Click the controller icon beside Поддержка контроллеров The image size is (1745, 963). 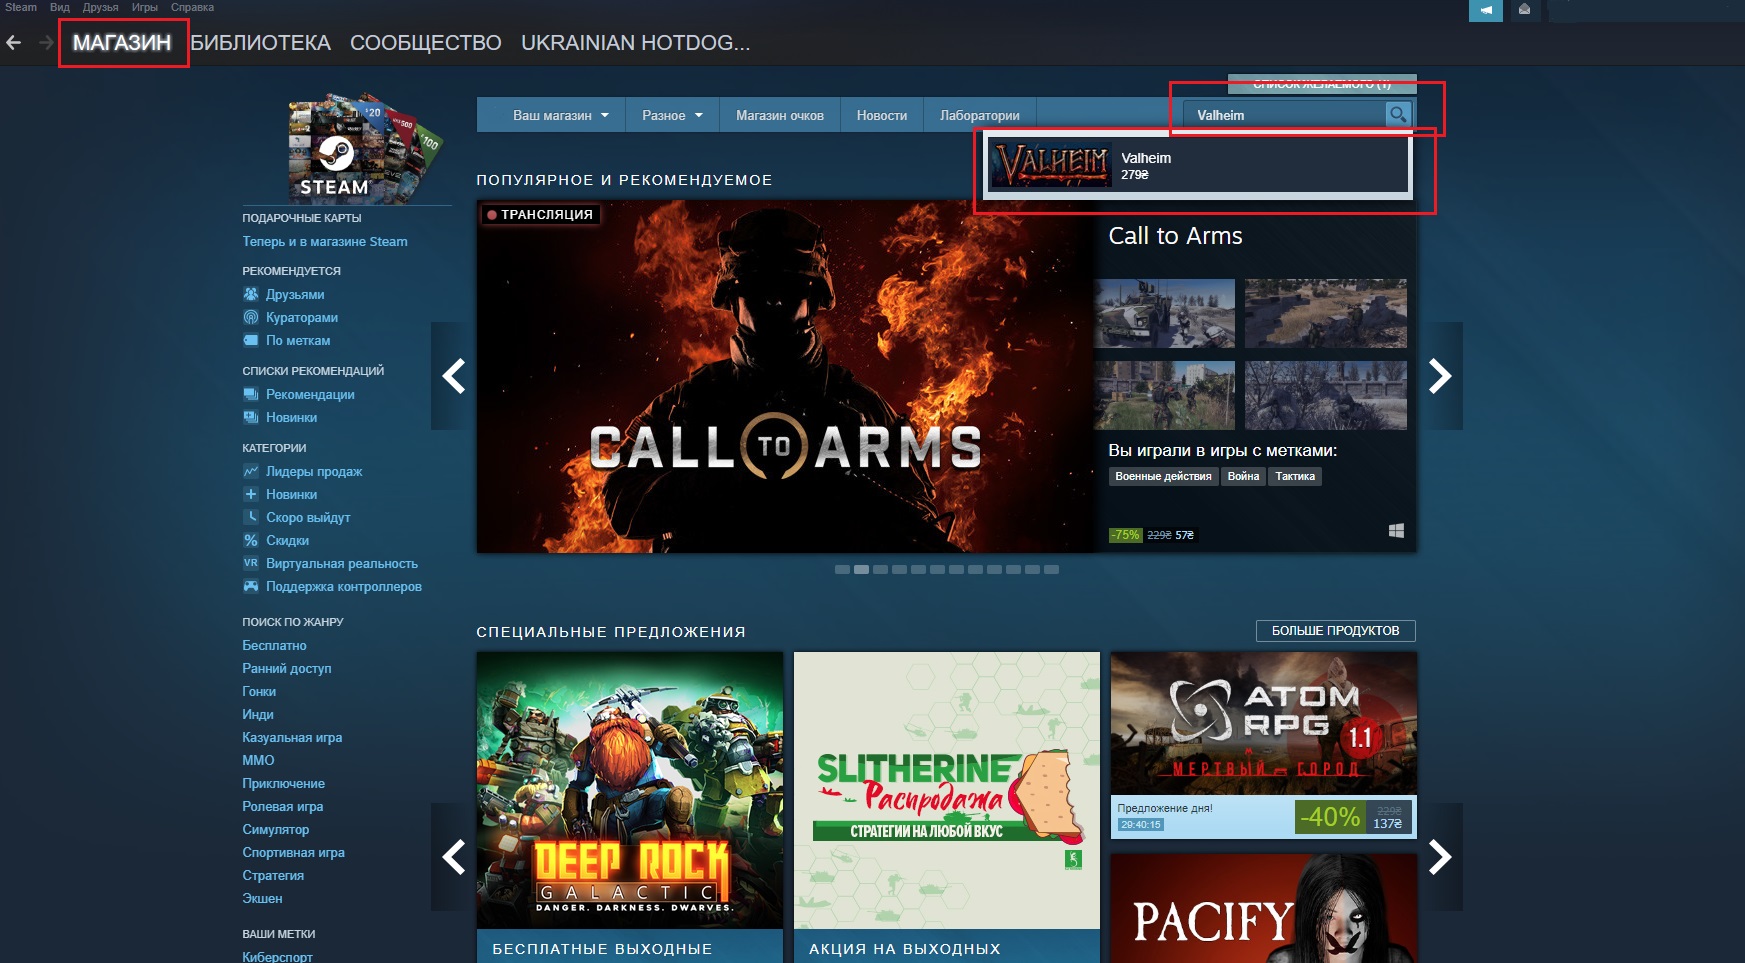[251, 586]
